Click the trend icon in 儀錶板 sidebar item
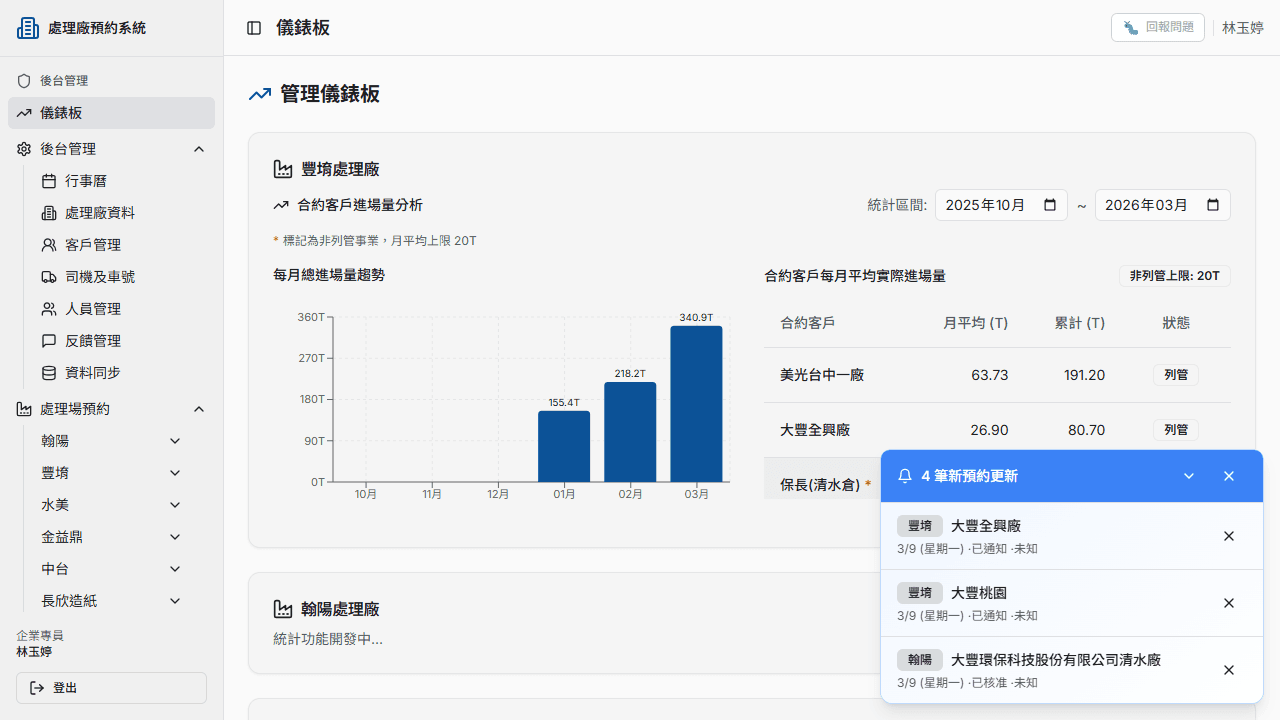The height and width of the screenshot is (720, 1280). click(x=24, y=113)
